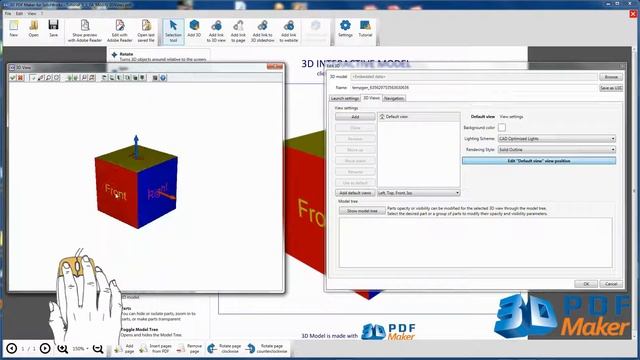Click Add default views button
Screen dimensions: 640x360
click(355, 193)
